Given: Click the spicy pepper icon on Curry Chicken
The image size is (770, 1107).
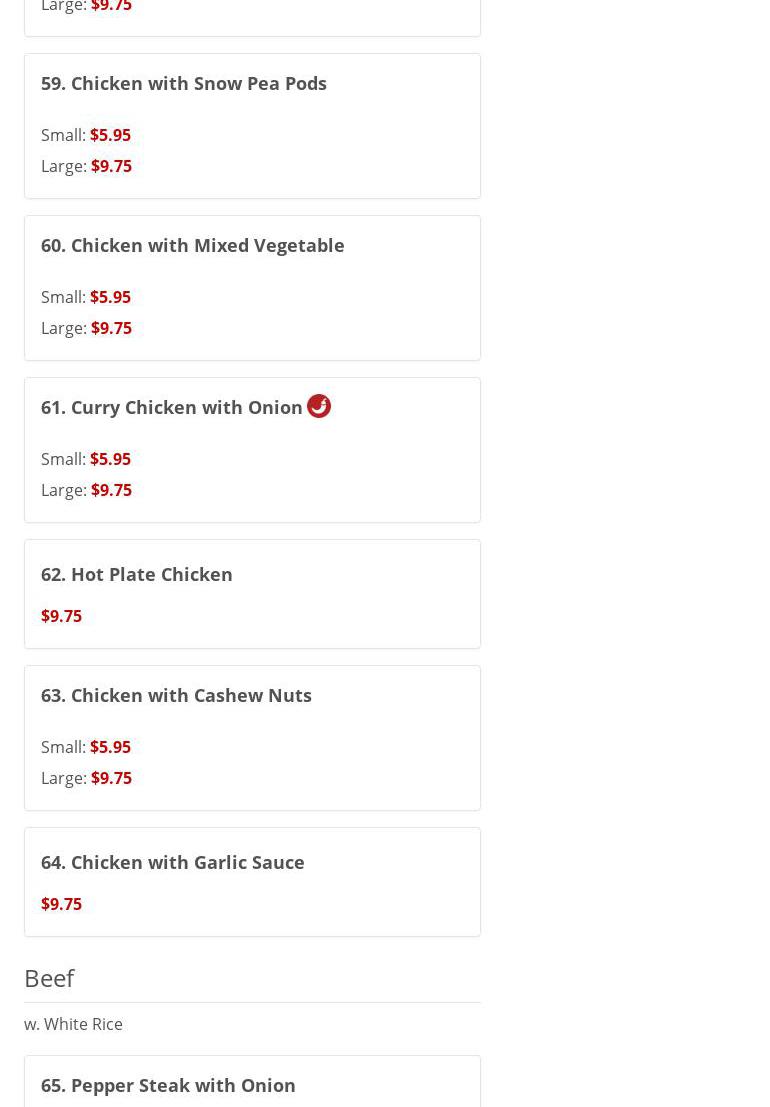Looking at the screenshot, I should [x=318, y=406].
